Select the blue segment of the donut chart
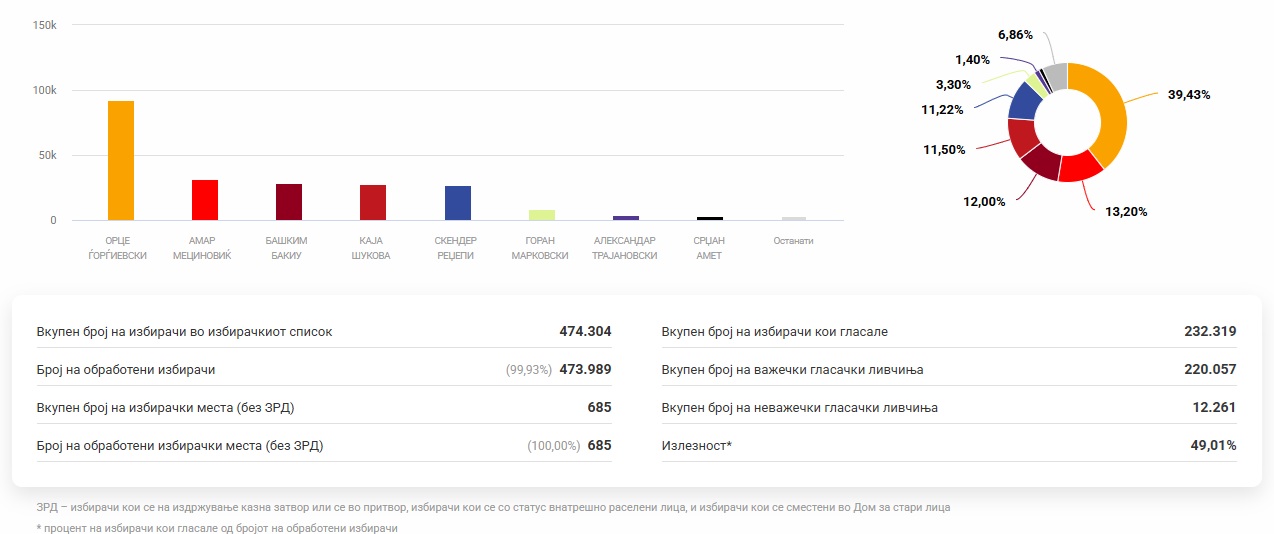 click(1023, 100)
